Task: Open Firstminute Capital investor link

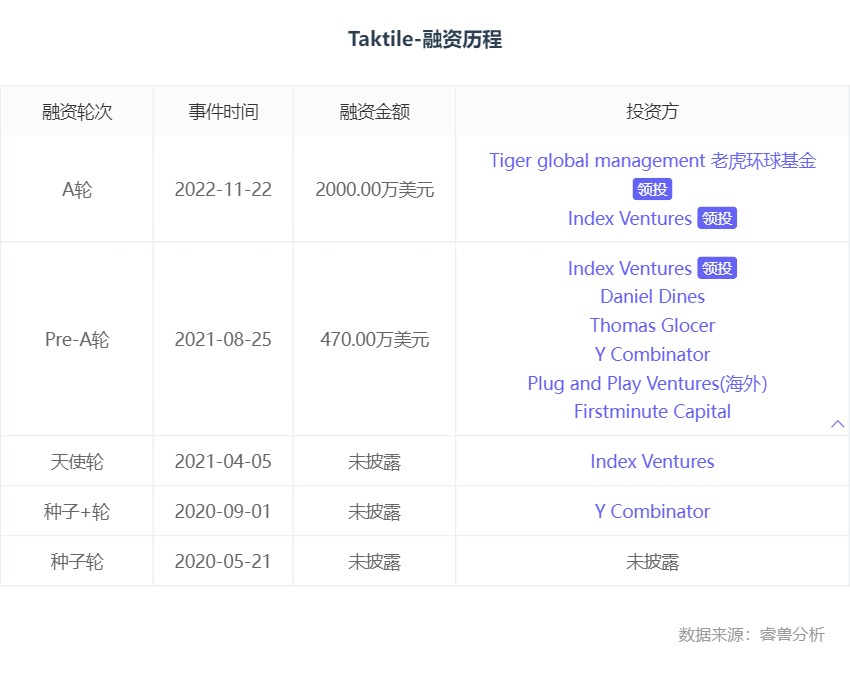Action: click(652, 411)
